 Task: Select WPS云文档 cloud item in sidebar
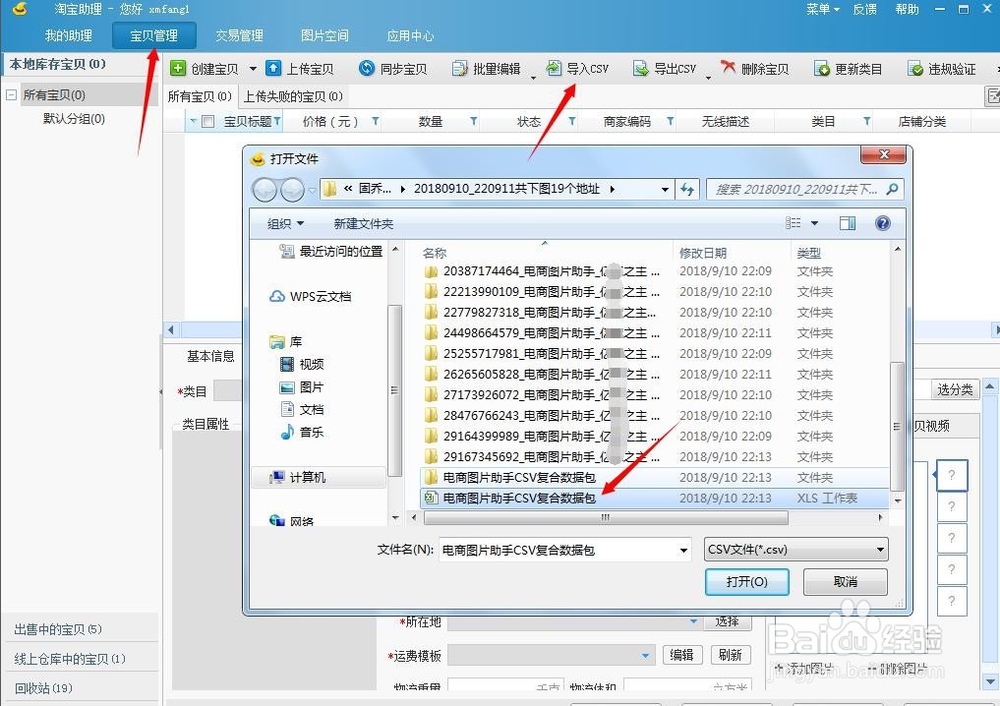(310, 297)
